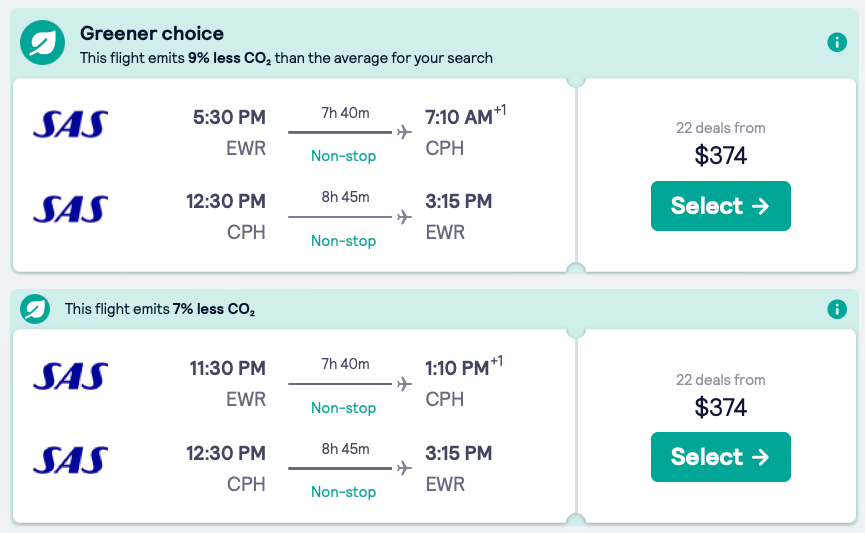The width and height of the screenshot is (865, 533).
Task: Click "22 deals from" on second result
Action: pos(721,380)
